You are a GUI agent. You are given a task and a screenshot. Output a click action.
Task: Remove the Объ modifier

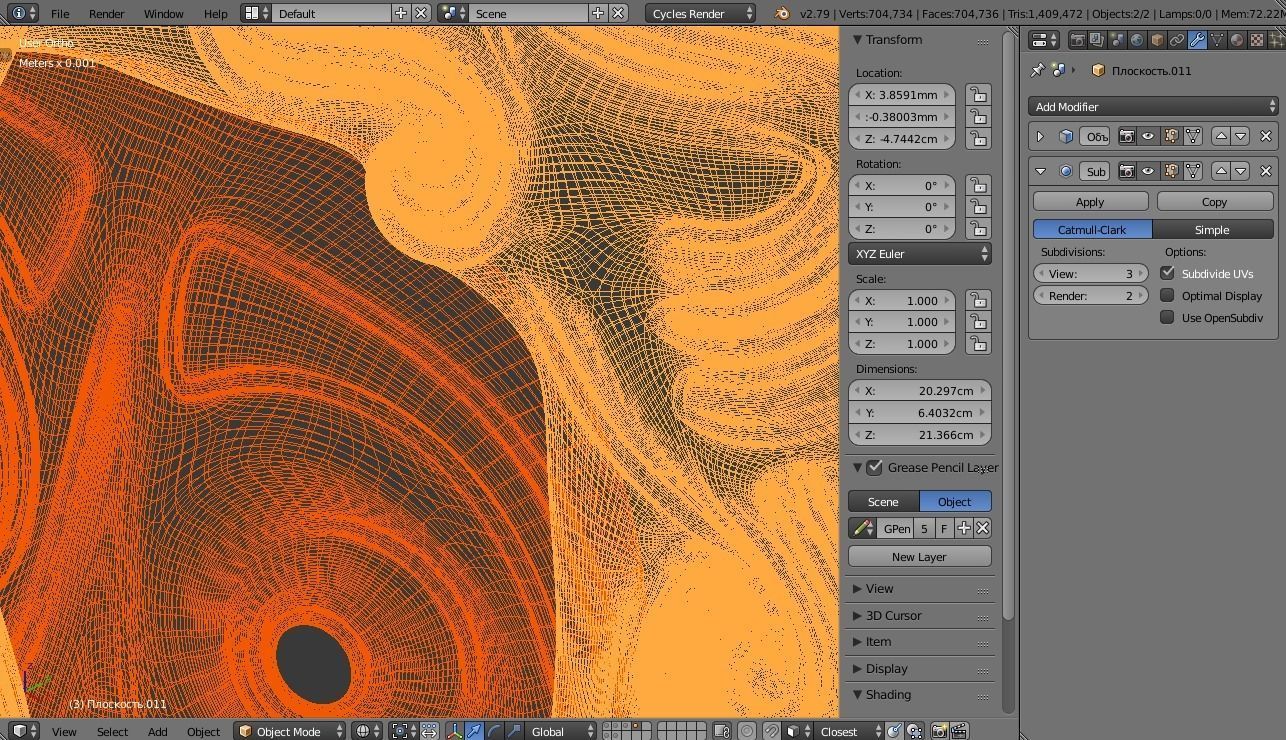(1266, 136)
